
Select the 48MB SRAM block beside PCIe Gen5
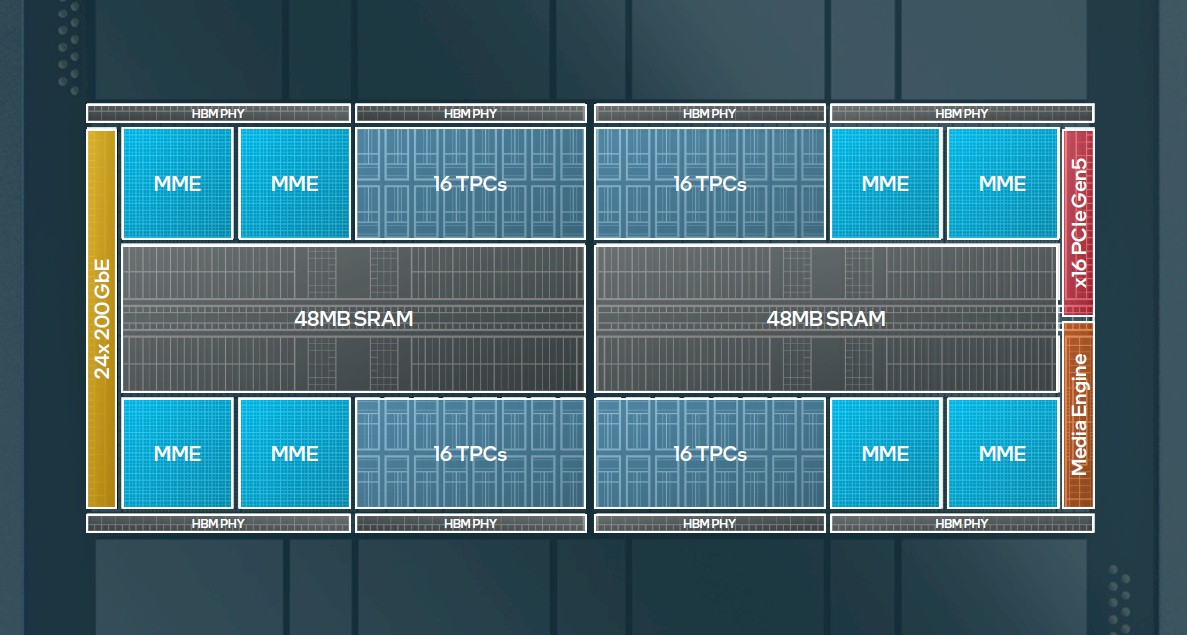826,319
